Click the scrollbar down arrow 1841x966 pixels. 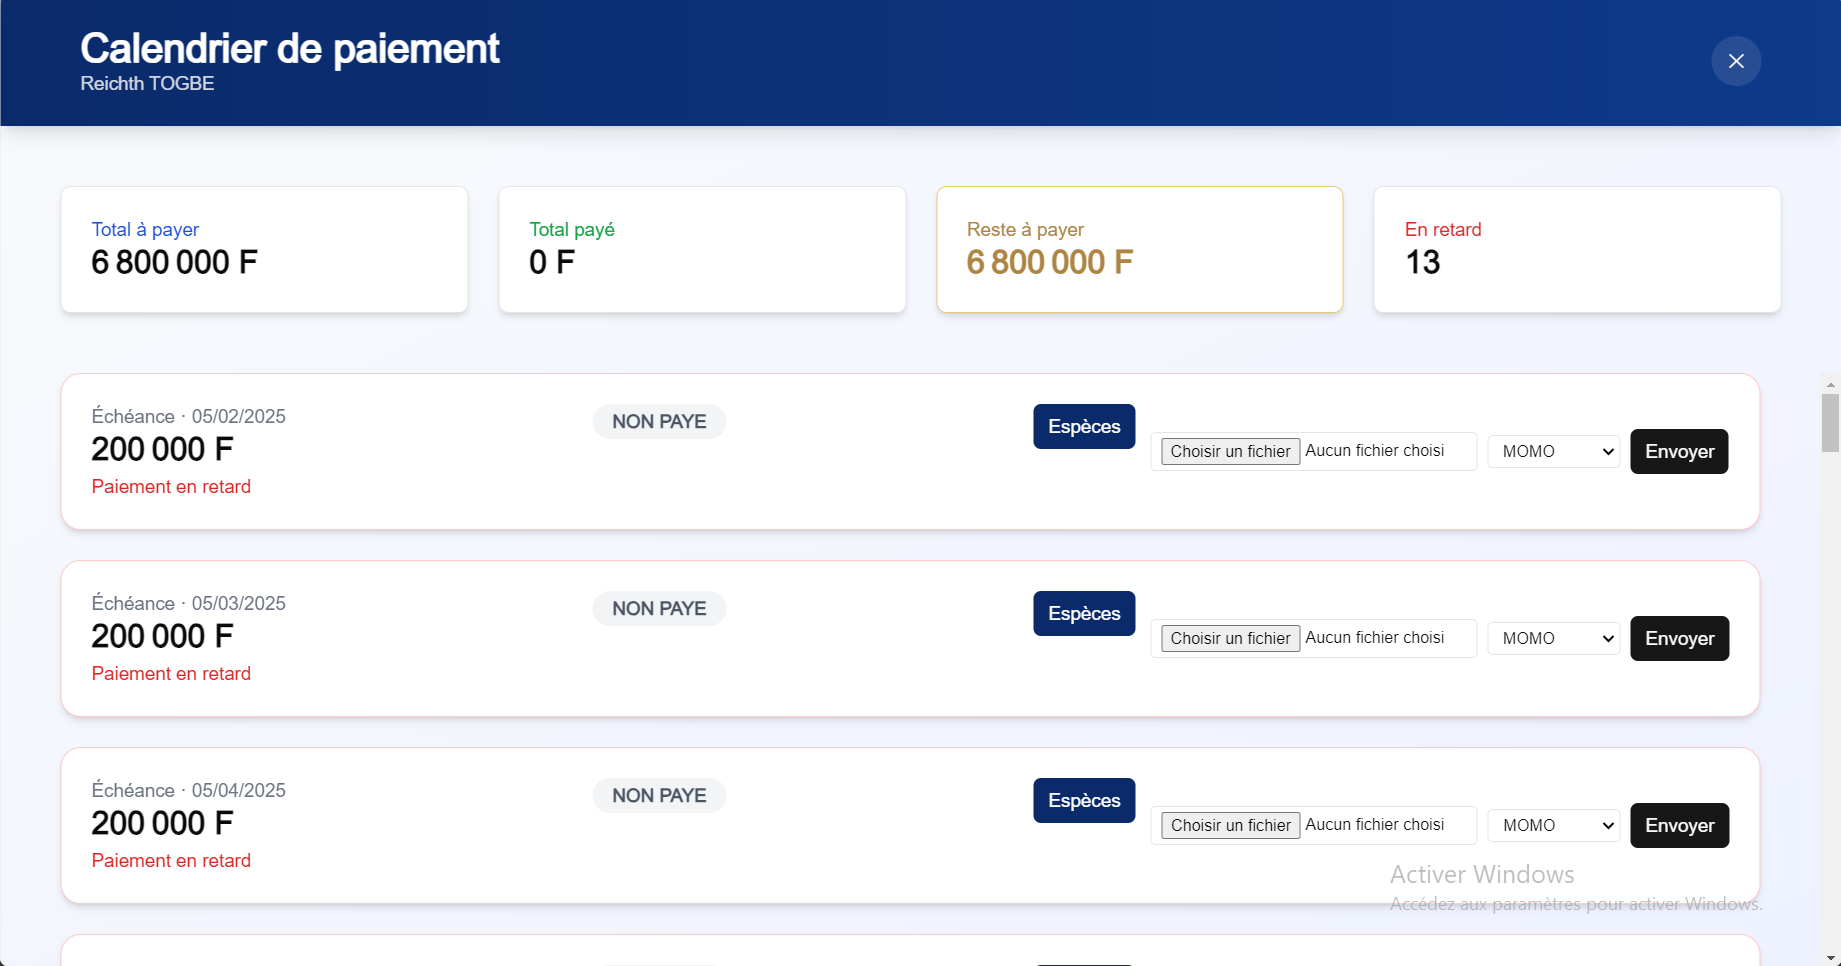pos(1830,957)
